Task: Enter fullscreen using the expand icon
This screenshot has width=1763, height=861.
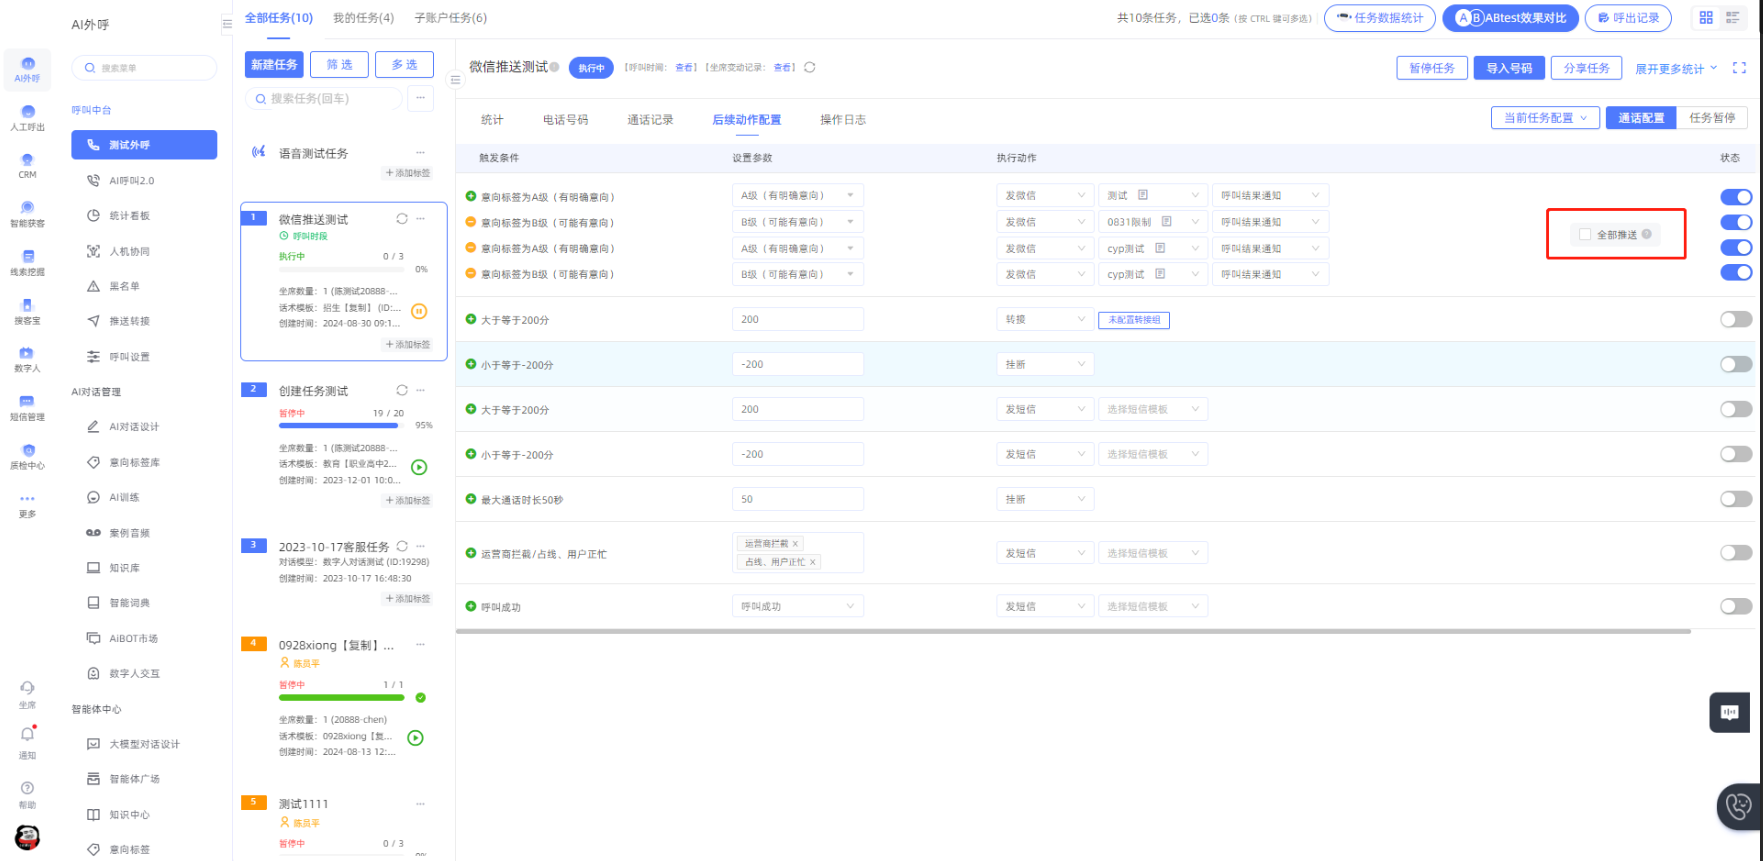Action: tap(1739, 68)
